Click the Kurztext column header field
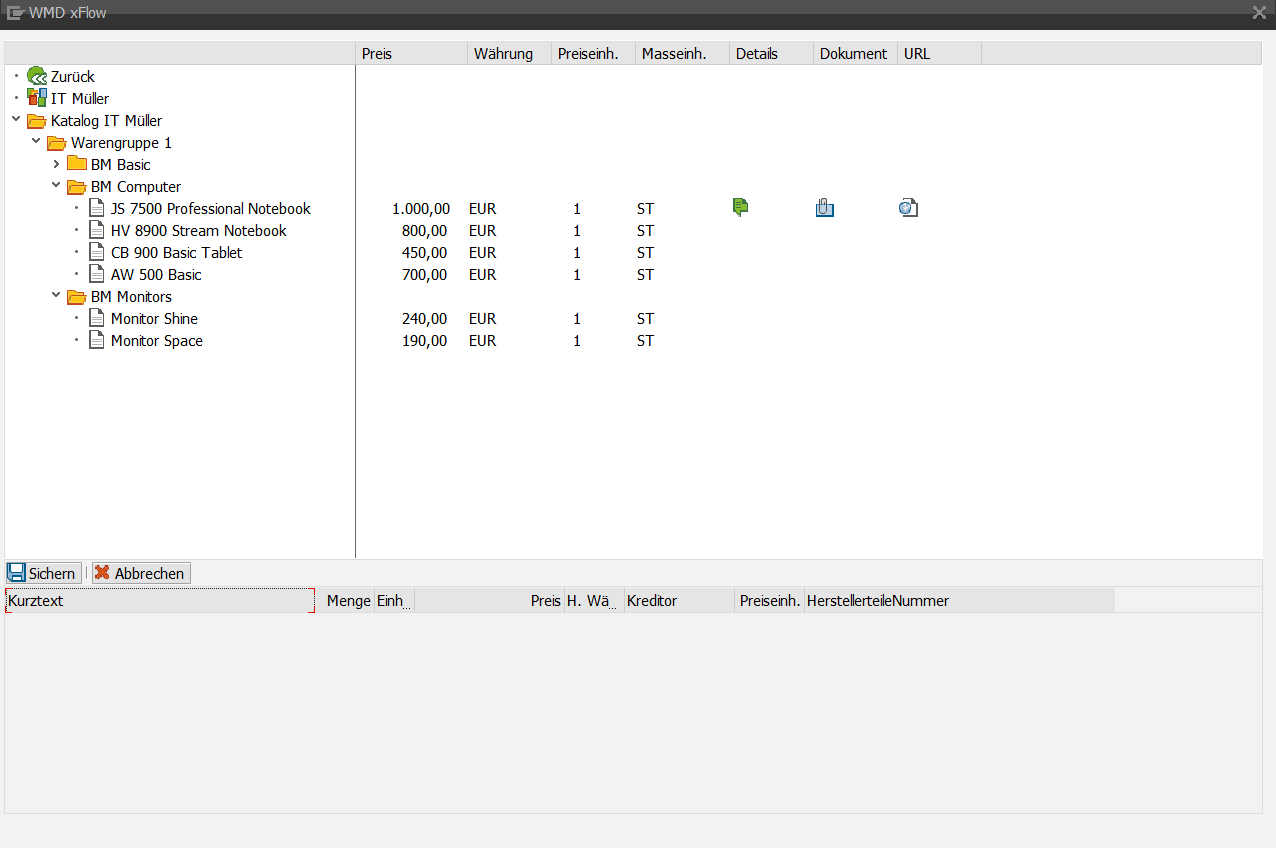The height and width of the screenshot is (848, 1276). pos(160,600)
